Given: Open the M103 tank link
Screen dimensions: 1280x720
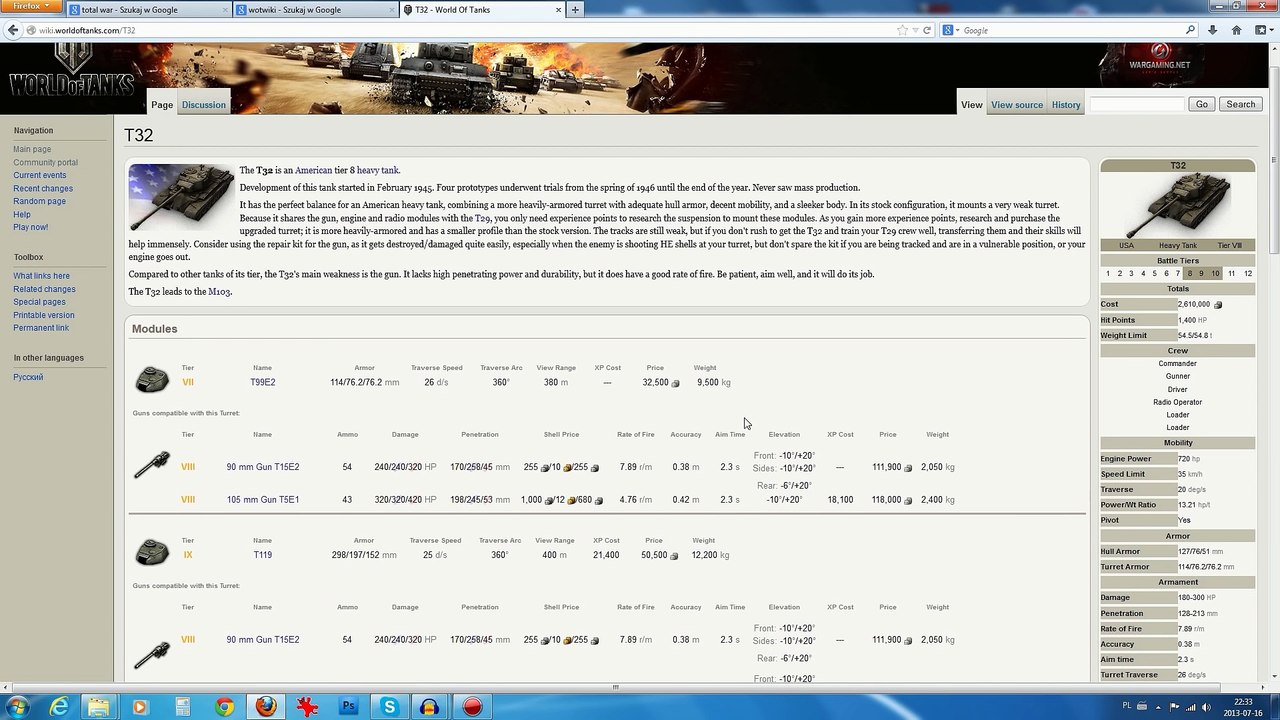Looking at the screenshot, I should pos(219,292).
